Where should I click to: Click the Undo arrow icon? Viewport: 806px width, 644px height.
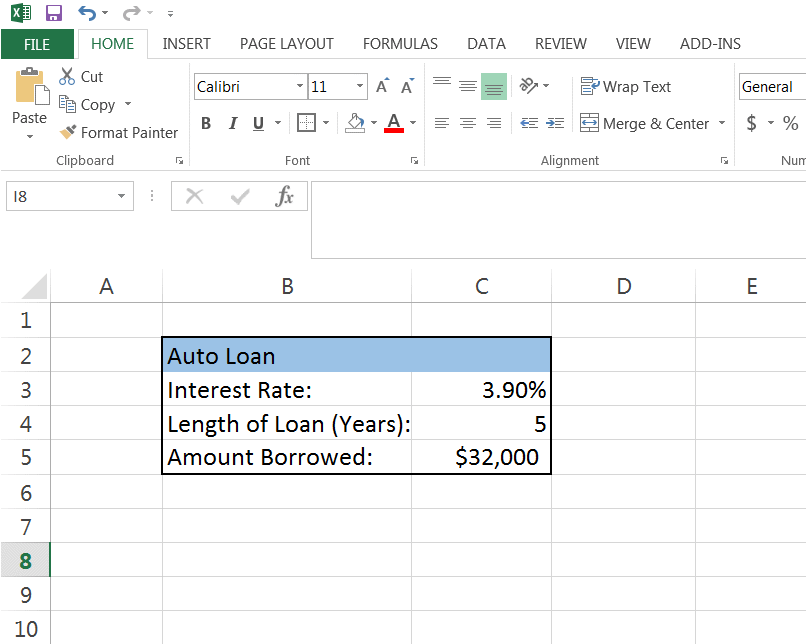click(x=87, y=13)
